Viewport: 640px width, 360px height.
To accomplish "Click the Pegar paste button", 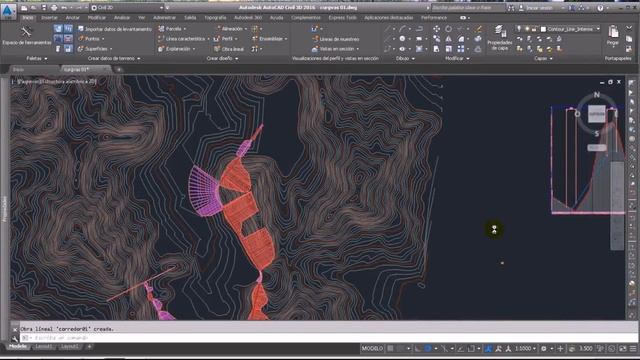I will pos(613,35).
